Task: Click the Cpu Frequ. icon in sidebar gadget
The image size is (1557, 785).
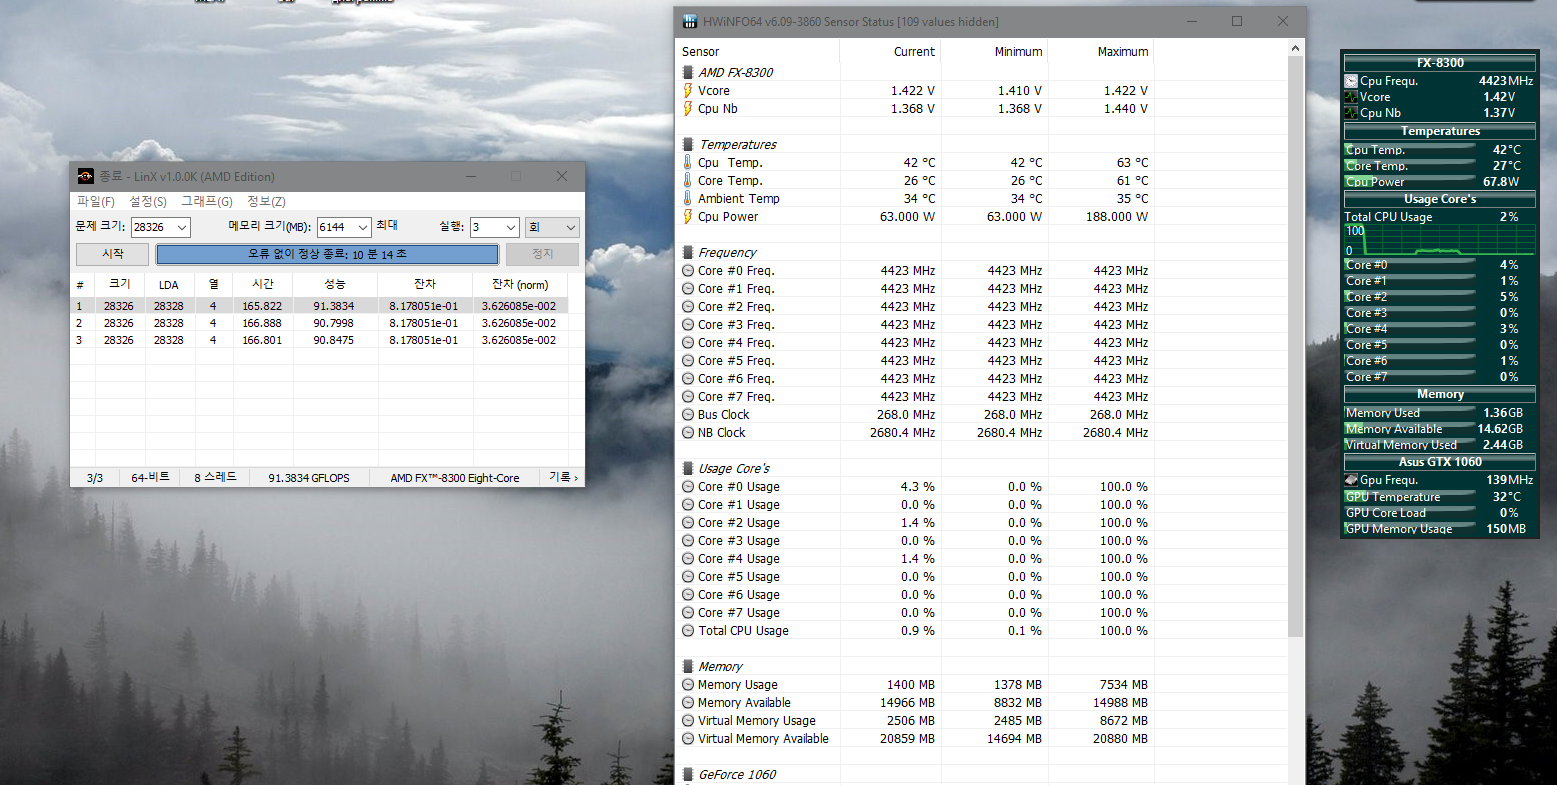Action: (x=1351, y=81)
